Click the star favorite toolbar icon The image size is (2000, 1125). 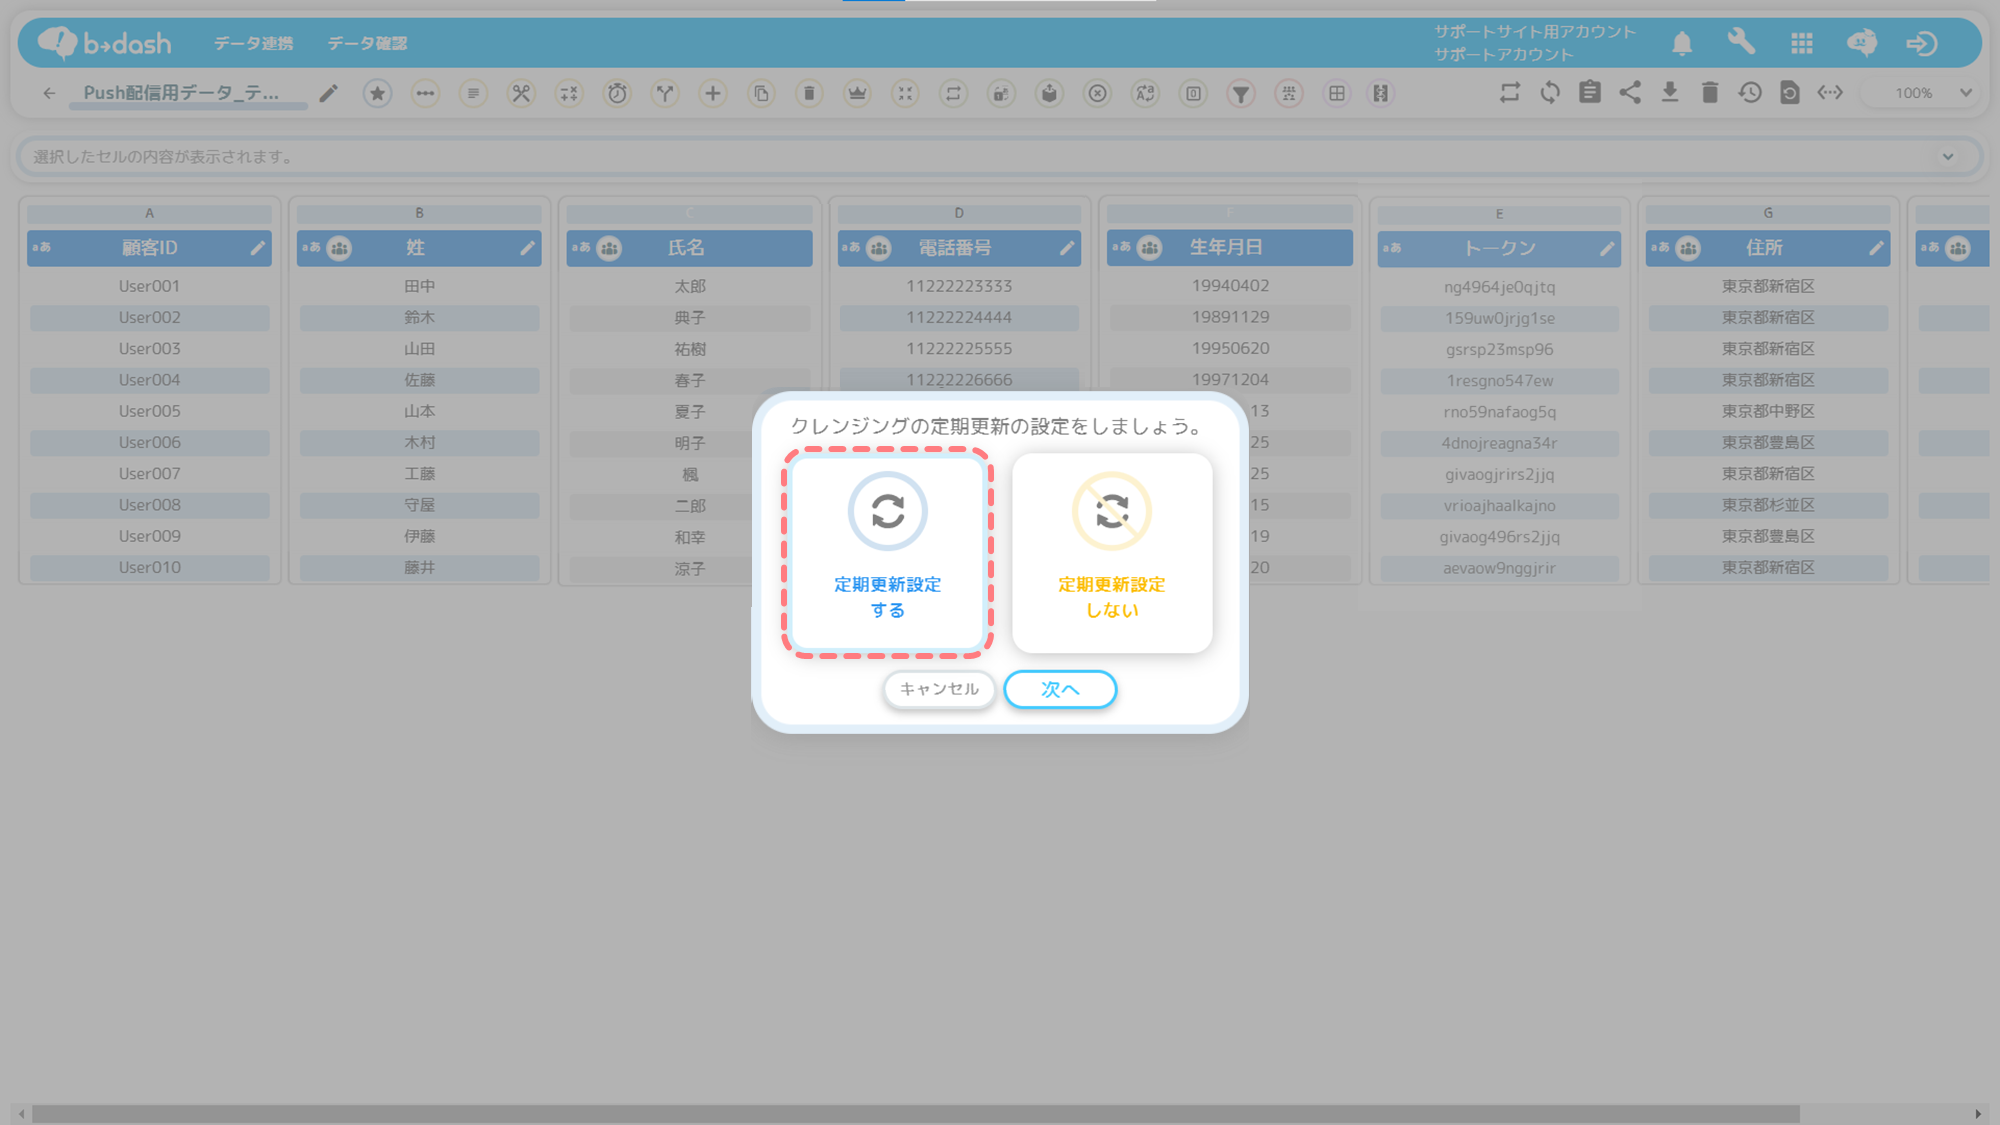377,93
